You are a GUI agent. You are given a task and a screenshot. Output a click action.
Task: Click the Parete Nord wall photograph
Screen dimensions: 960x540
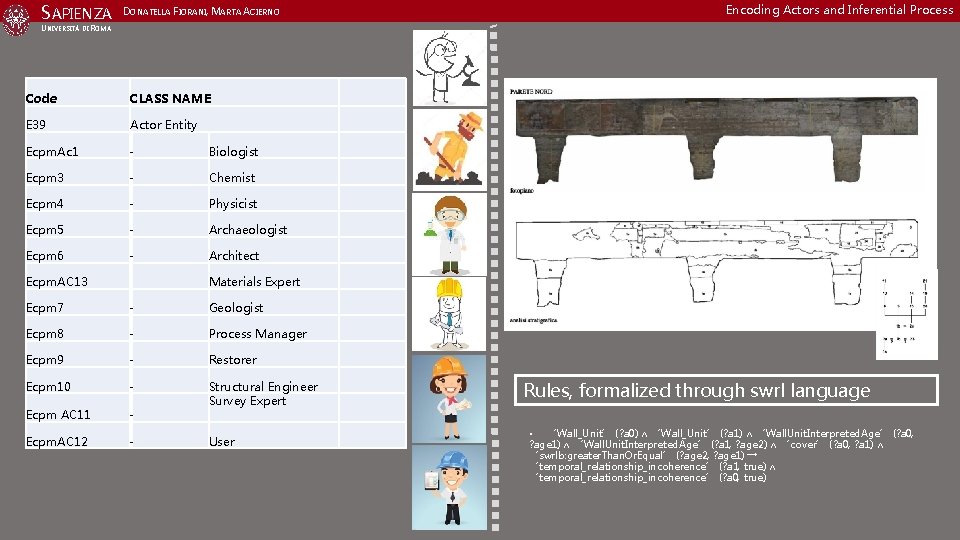(x=717, y=140)
